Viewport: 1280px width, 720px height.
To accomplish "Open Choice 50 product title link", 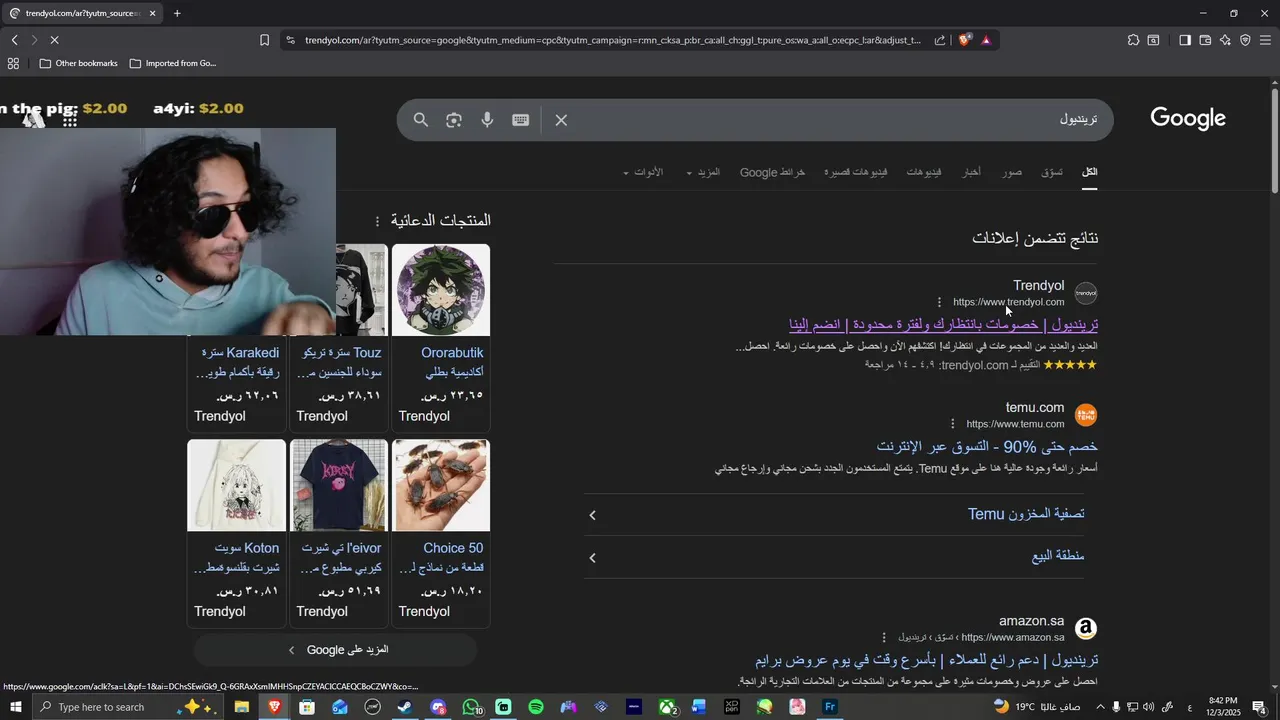I will pos(453,548).
